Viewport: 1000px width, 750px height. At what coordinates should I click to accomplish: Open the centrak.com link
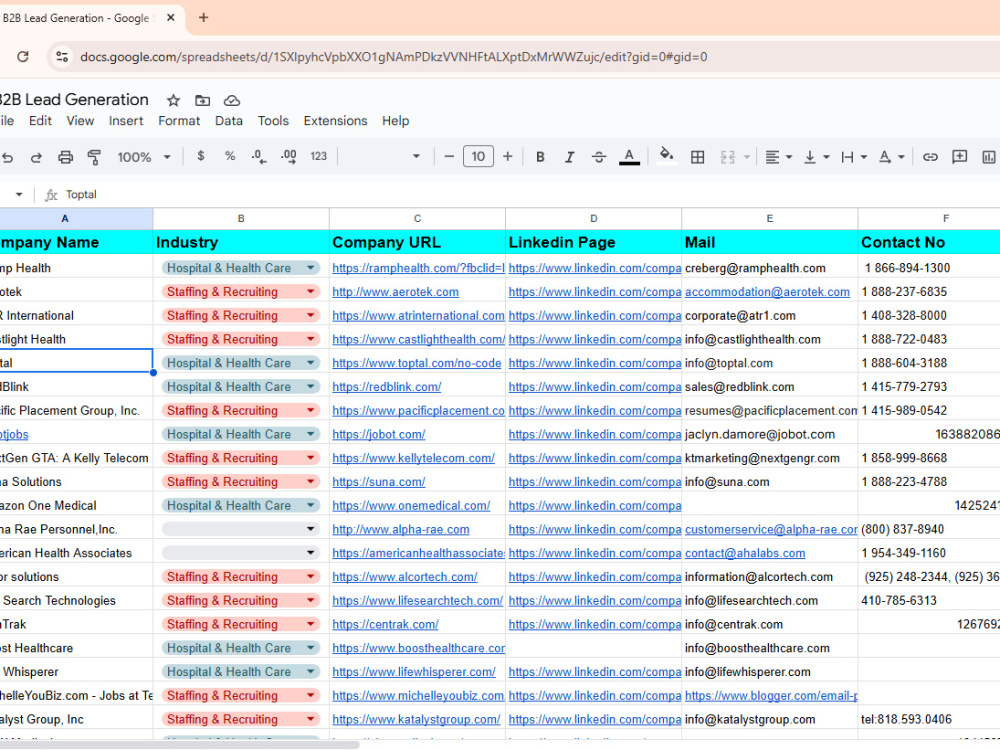(x=385, y=624)
